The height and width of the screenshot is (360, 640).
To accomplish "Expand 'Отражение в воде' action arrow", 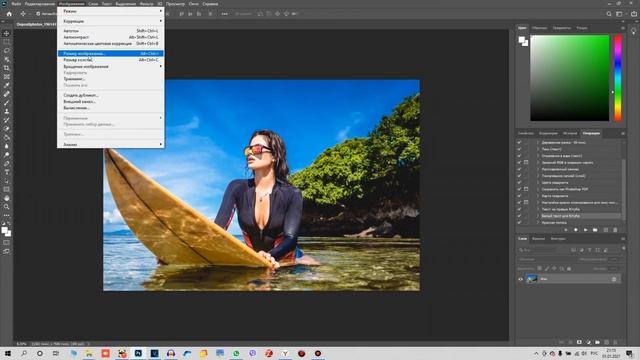I will [538, 156].
